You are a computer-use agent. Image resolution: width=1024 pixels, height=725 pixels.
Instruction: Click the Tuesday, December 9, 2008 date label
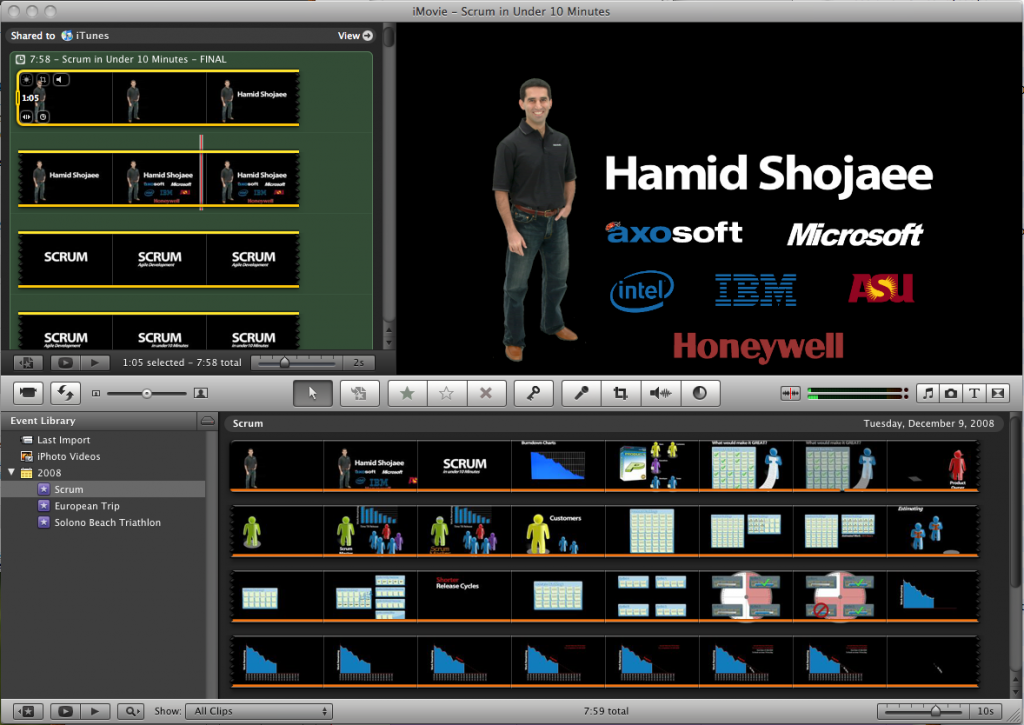pyautogui.click(x=929, y=423)
